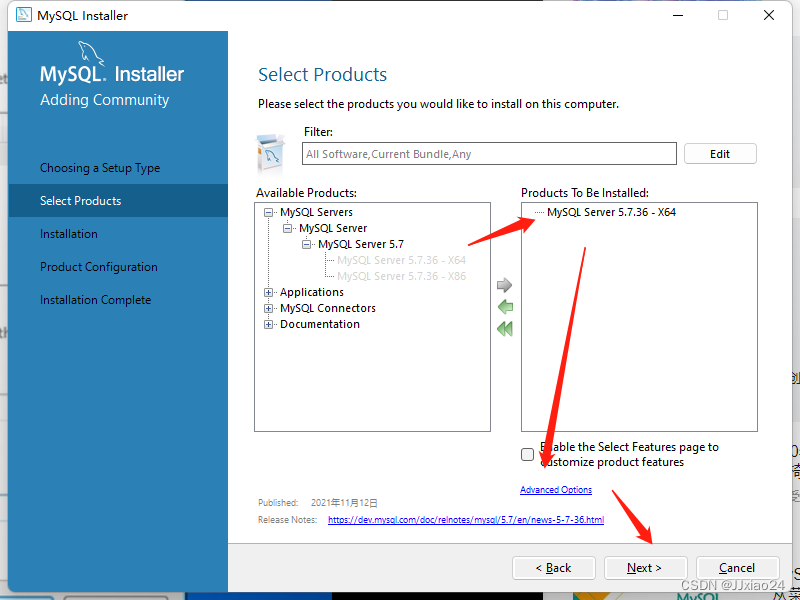Click inside the Filter text field
The width and height of the screenshot is (800, 600).
point(489,154)
